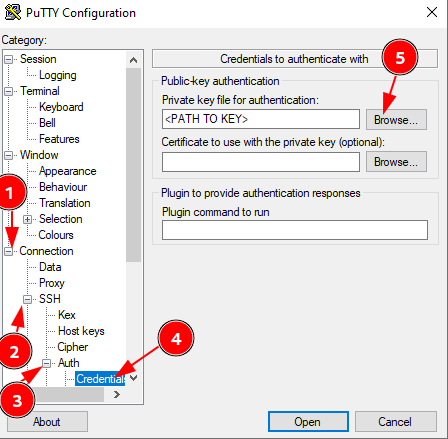This screenshot has height=439, width=448.
Task: Click category tree scroll up arrow
Action: pyautogui.click(x=134, y=60)
